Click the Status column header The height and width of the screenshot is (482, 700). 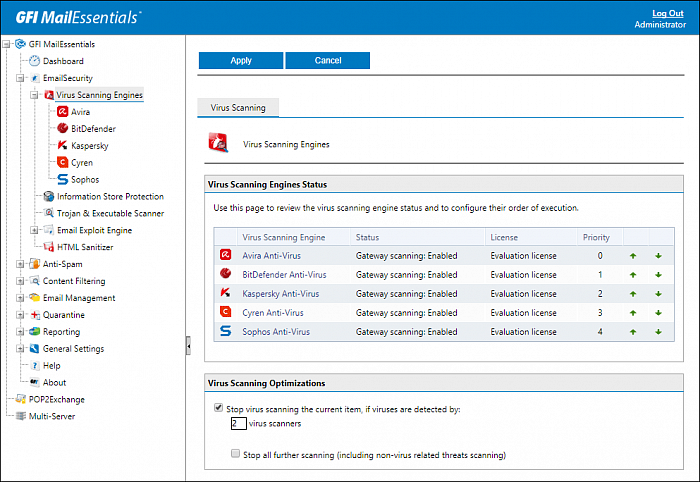click(x=367, y=237)
